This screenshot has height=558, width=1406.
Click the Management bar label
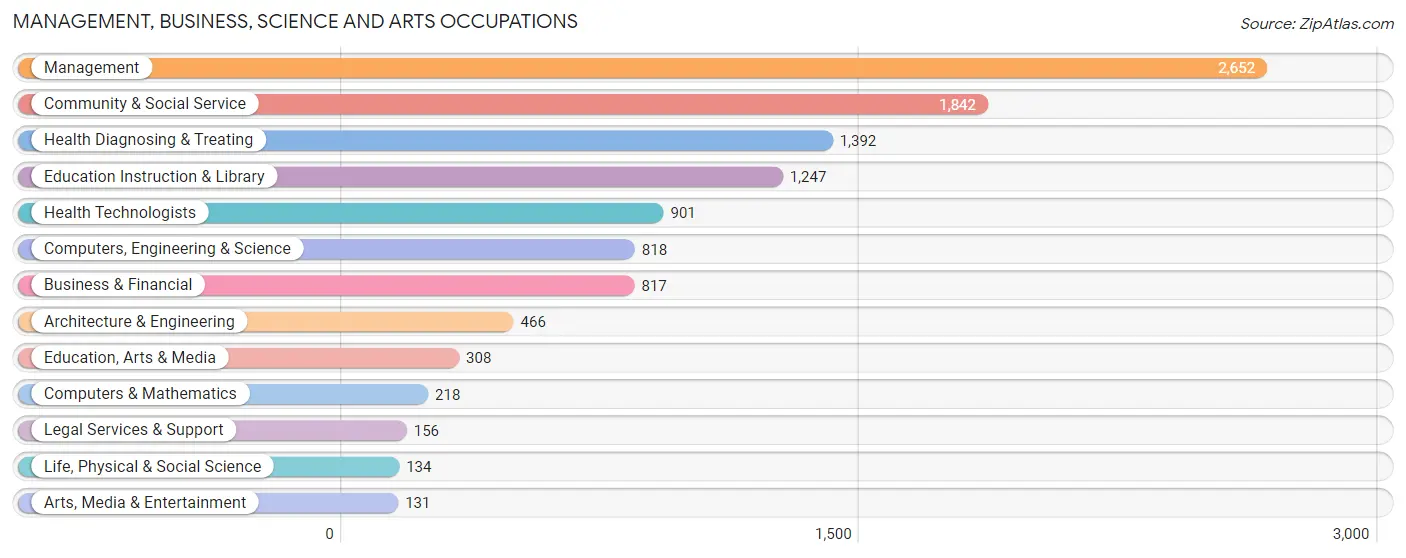tap(91, 68)
